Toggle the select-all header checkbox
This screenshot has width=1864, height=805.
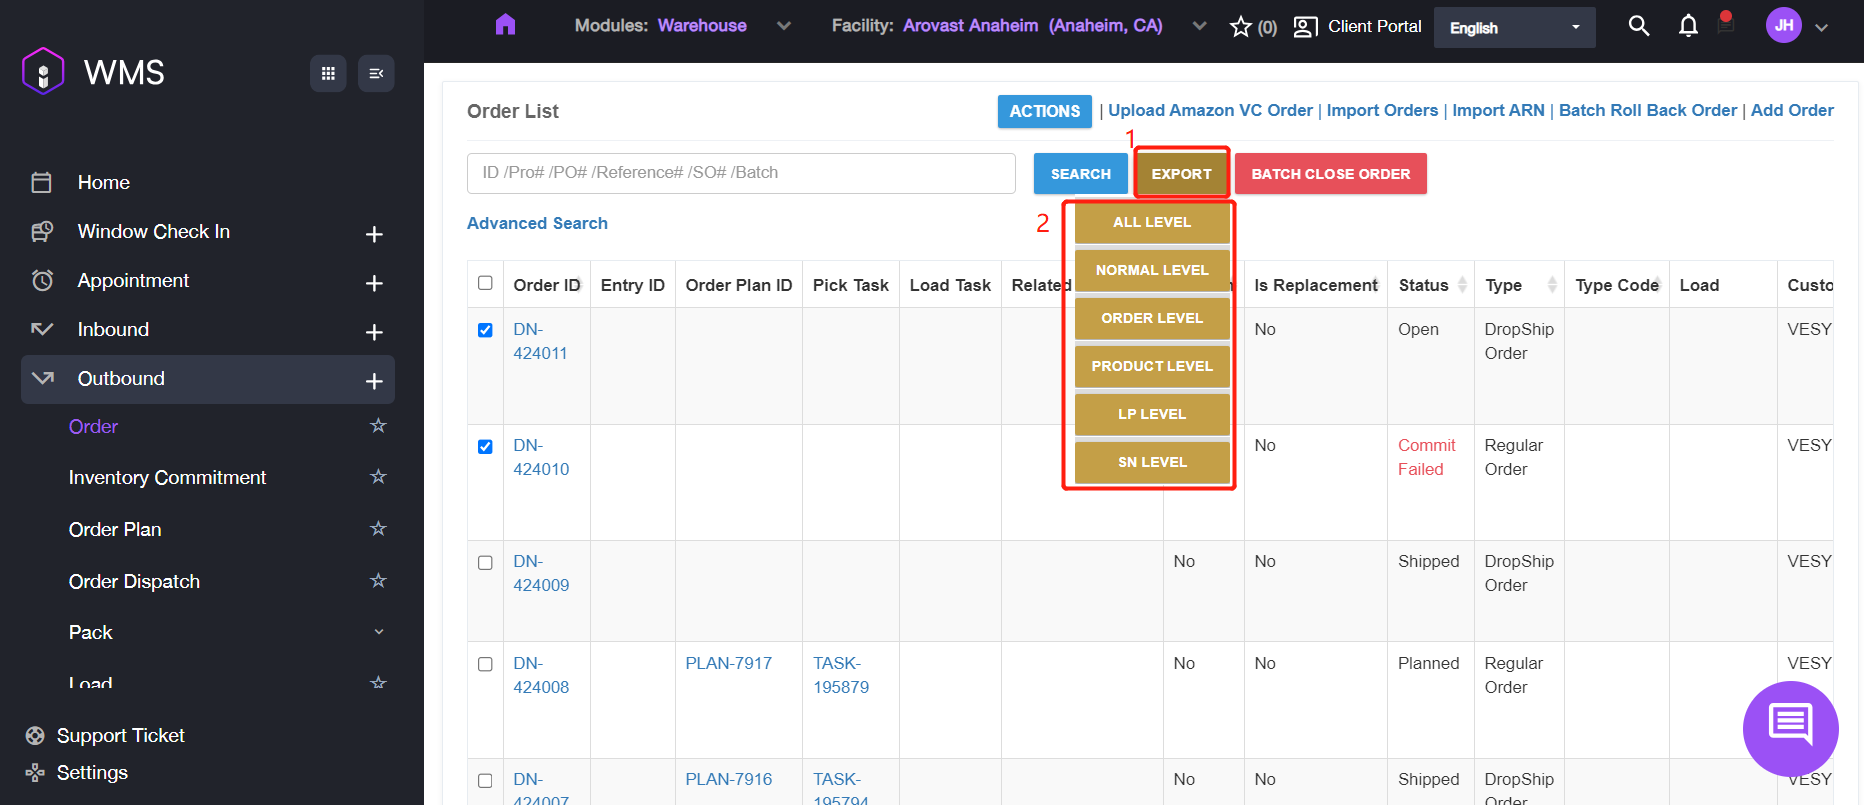pyautogui.click(x=485, y=283)
